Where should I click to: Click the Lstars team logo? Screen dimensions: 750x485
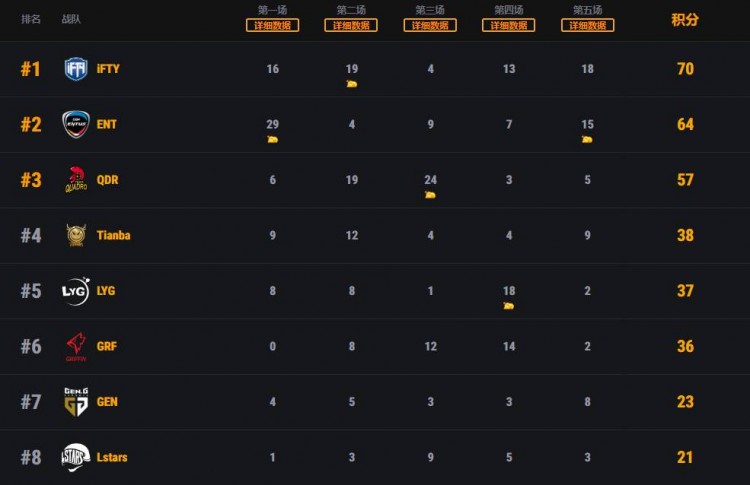pos(76,457)
